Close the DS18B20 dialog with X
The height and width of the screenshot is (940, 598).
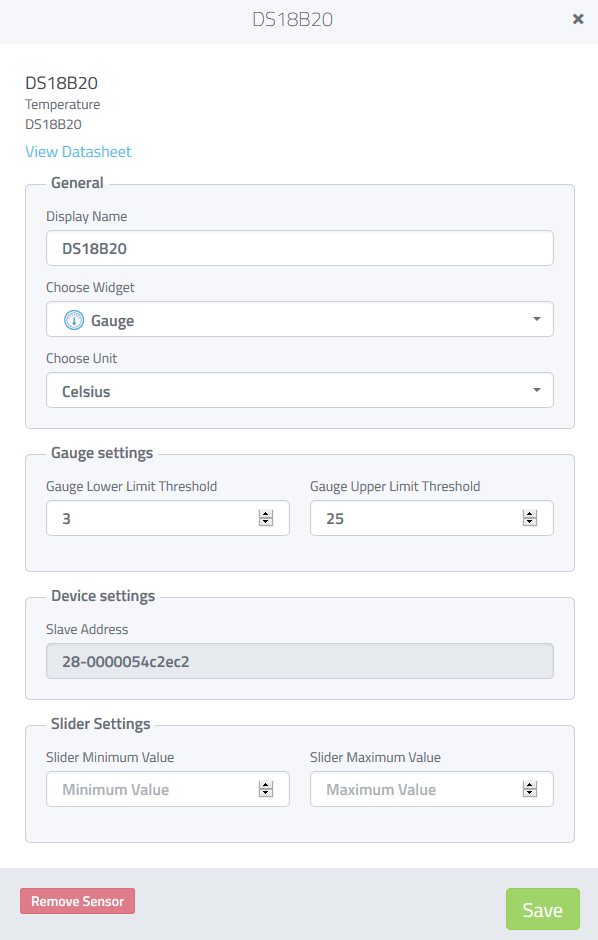click(x=578, y=19)
